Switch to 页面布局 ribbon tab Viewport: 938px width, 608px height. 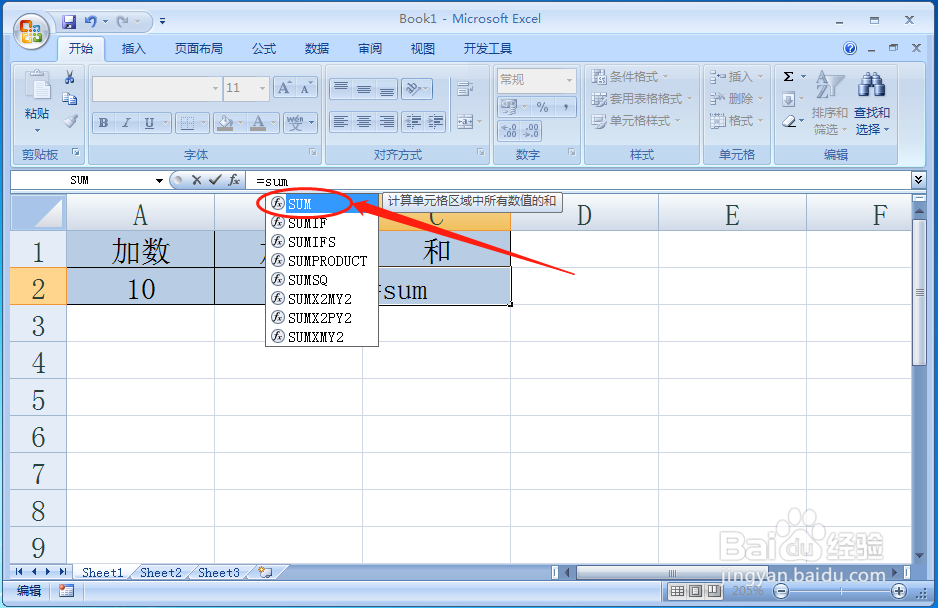click(x=199, y=48)
